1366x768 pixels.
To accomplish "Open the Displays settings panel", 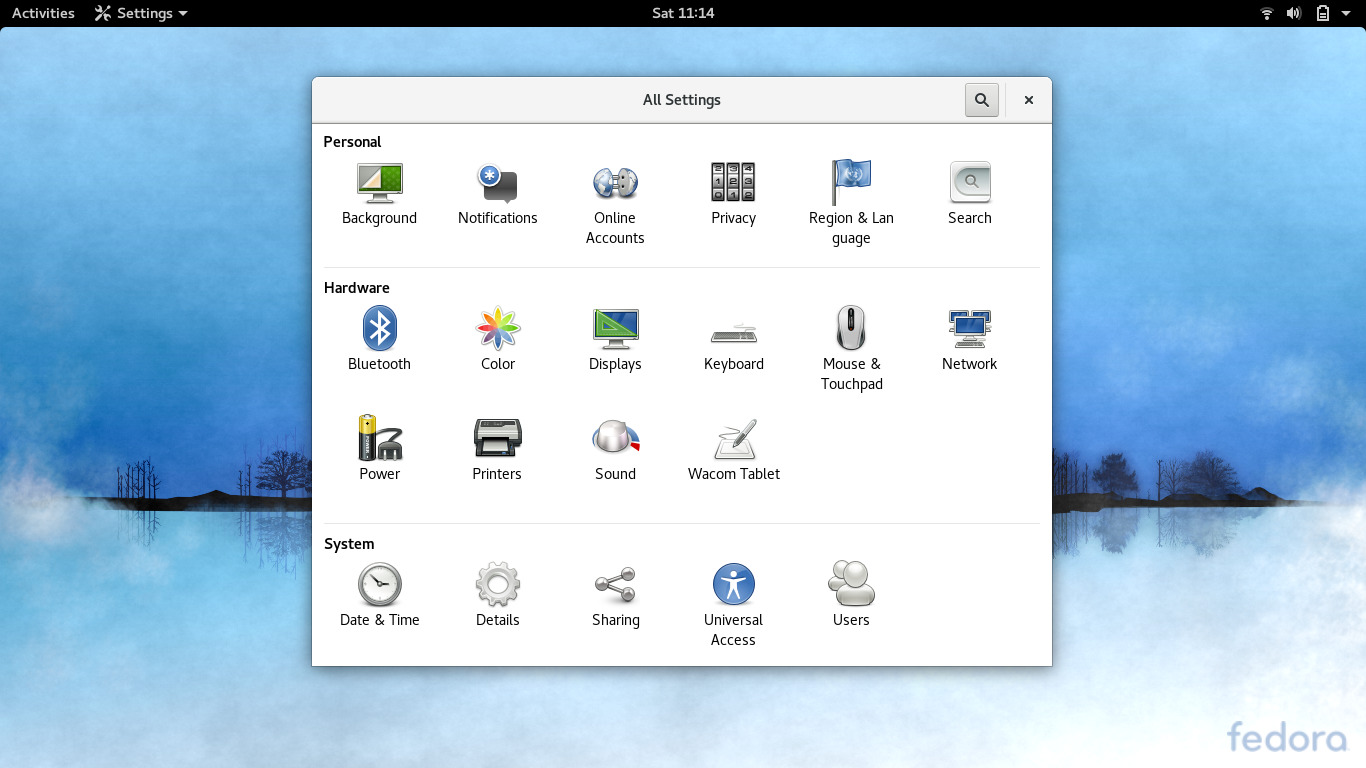I will 615,340.
